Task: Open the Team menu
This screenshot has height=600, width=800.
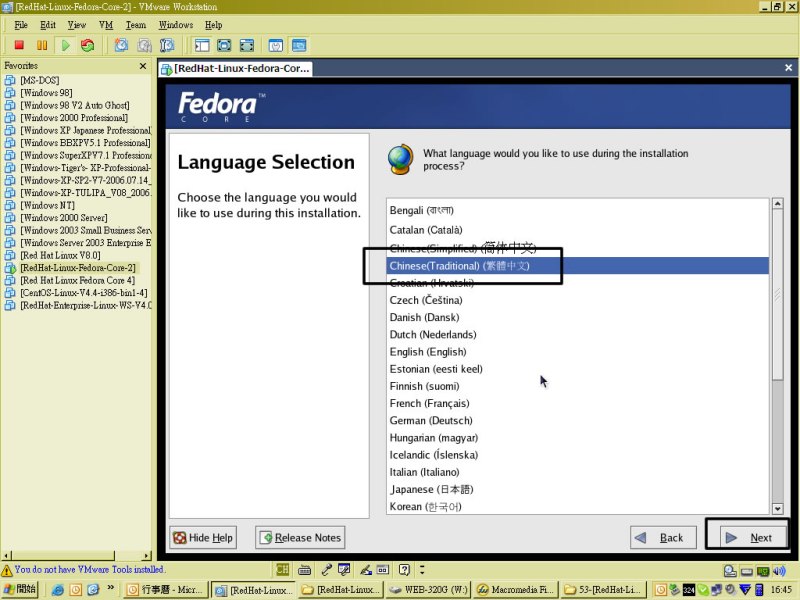Action: coord(136,25)
